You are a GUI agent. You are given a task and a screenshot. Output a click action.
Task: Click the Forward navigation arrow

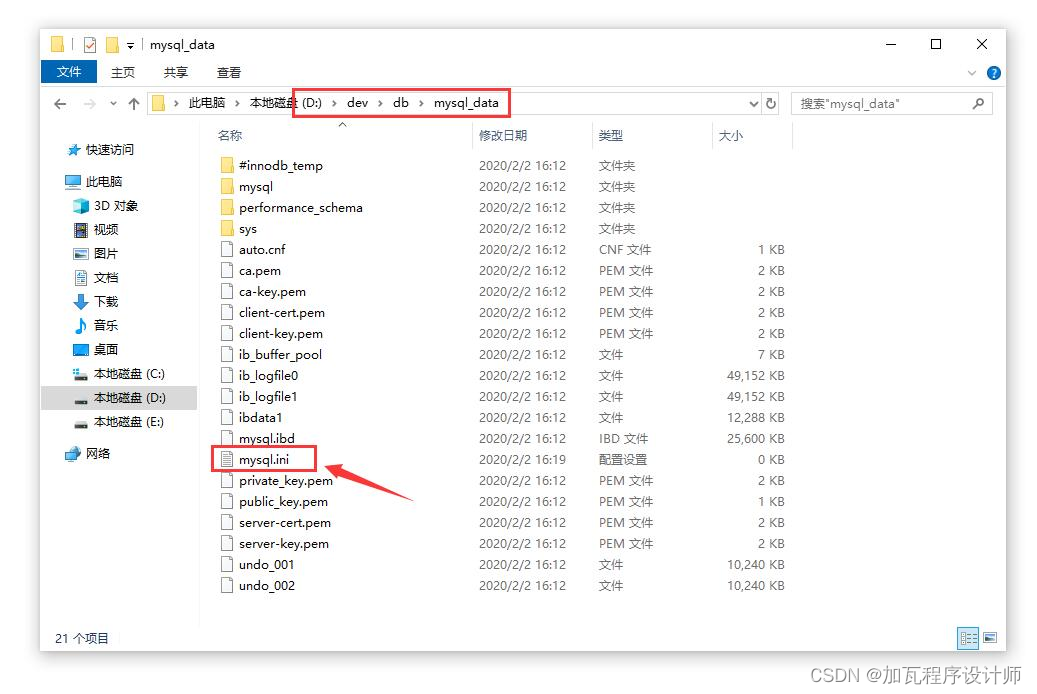(89, 104)
